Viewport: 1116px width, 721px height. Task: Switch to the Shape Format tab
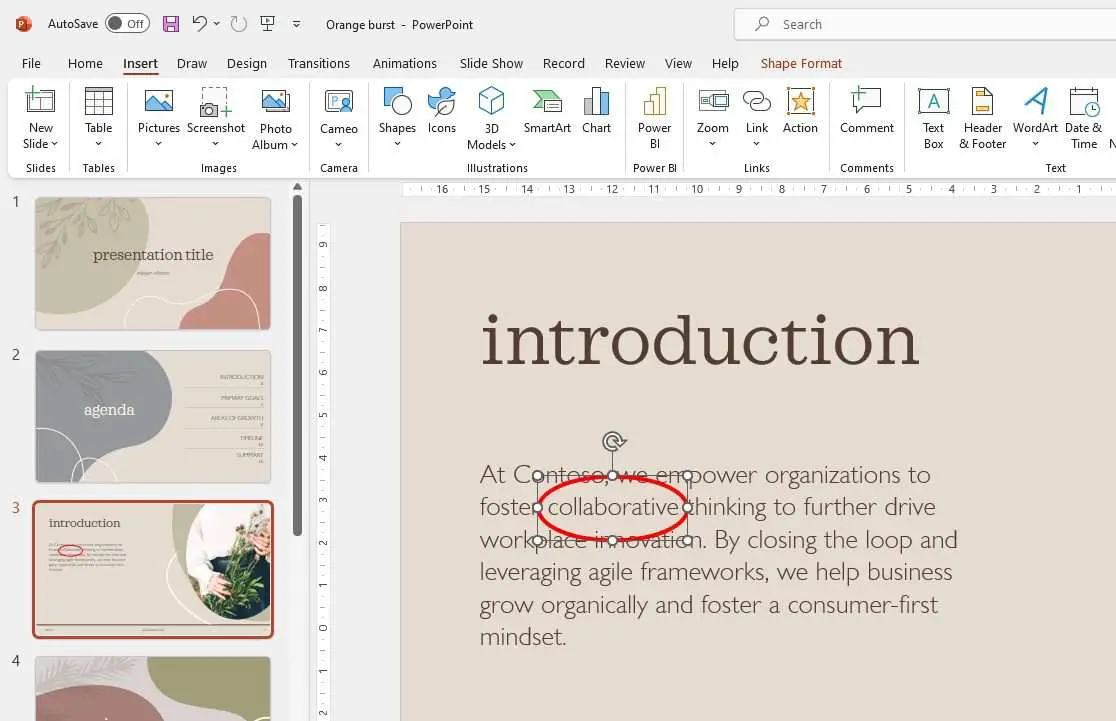pyautogui.click(x=801, y=63)
